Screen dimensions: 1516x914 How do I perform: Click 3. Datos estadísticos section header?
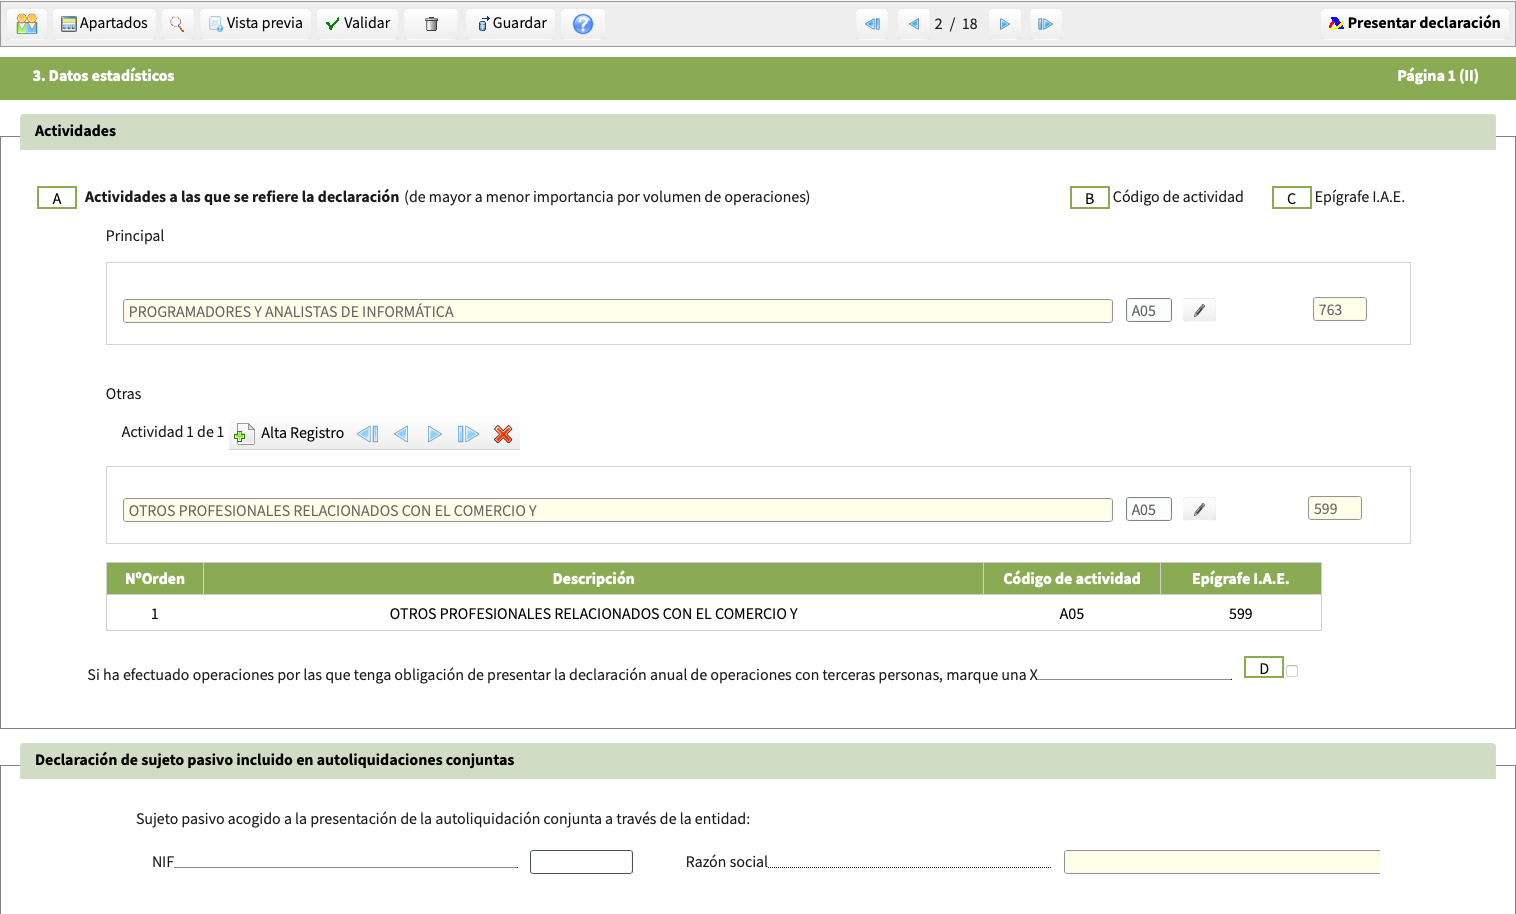(x=103, y=76)
